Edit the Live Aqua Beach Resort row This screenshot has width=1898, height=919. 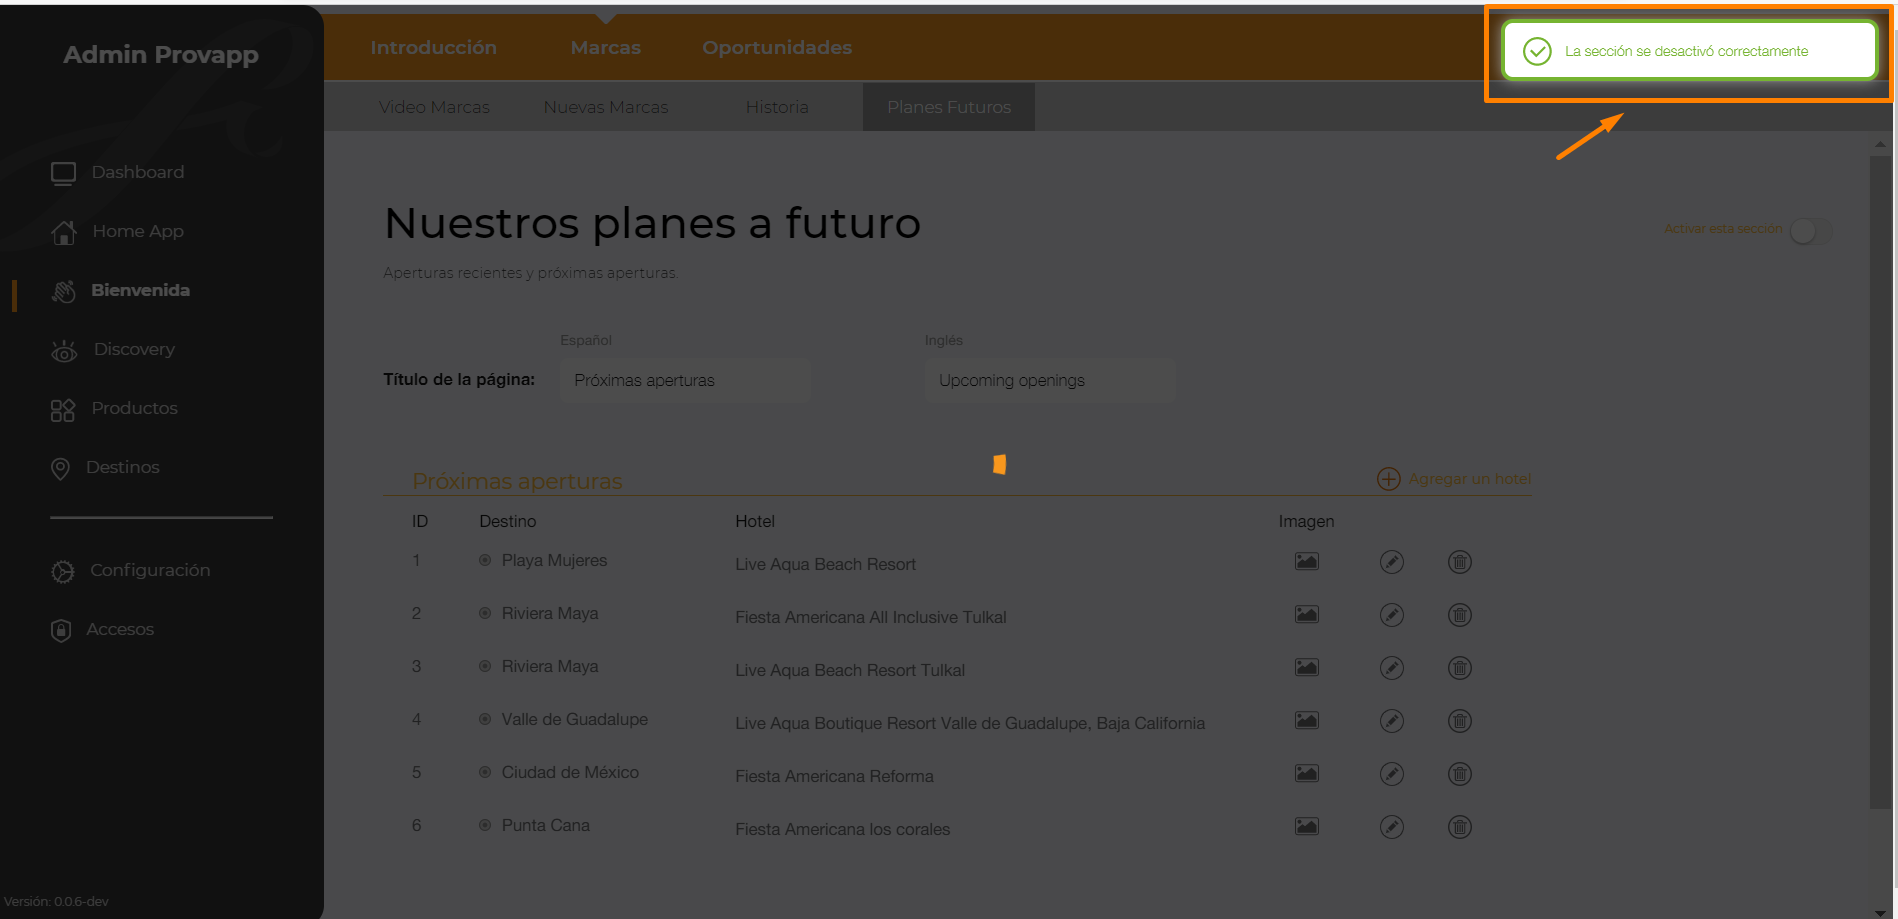tap(1391, 562)
